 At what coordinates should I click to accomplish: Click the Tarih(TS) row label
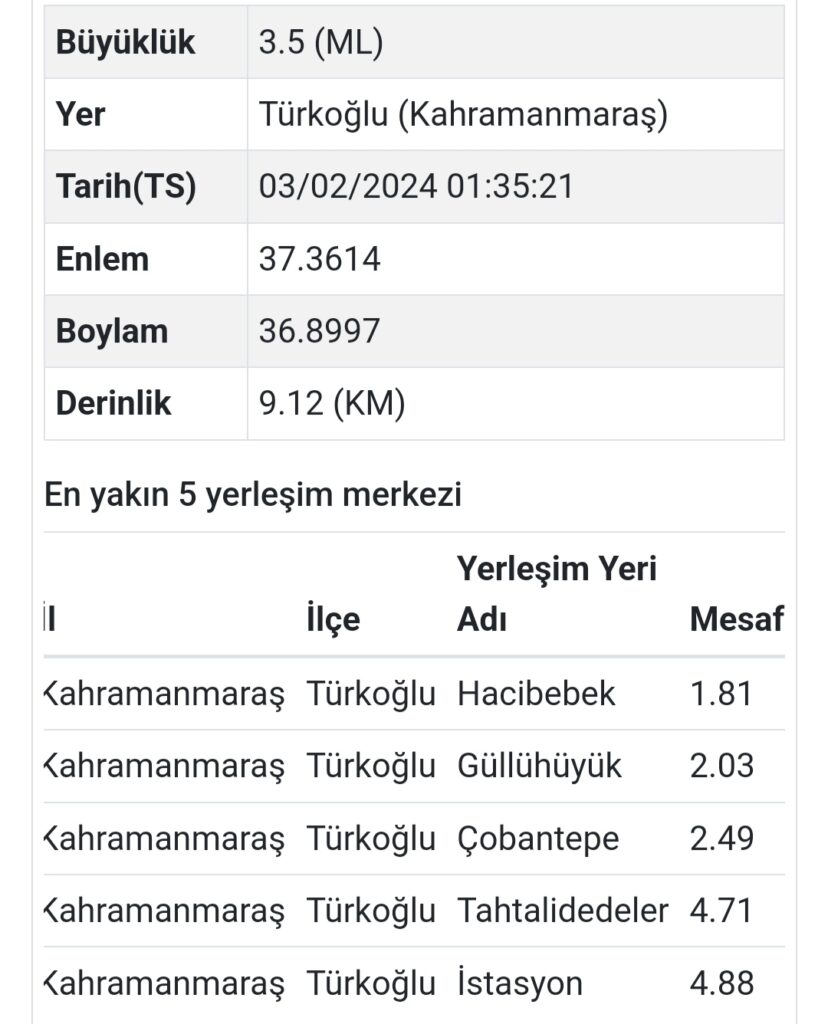tap(125, 187)
